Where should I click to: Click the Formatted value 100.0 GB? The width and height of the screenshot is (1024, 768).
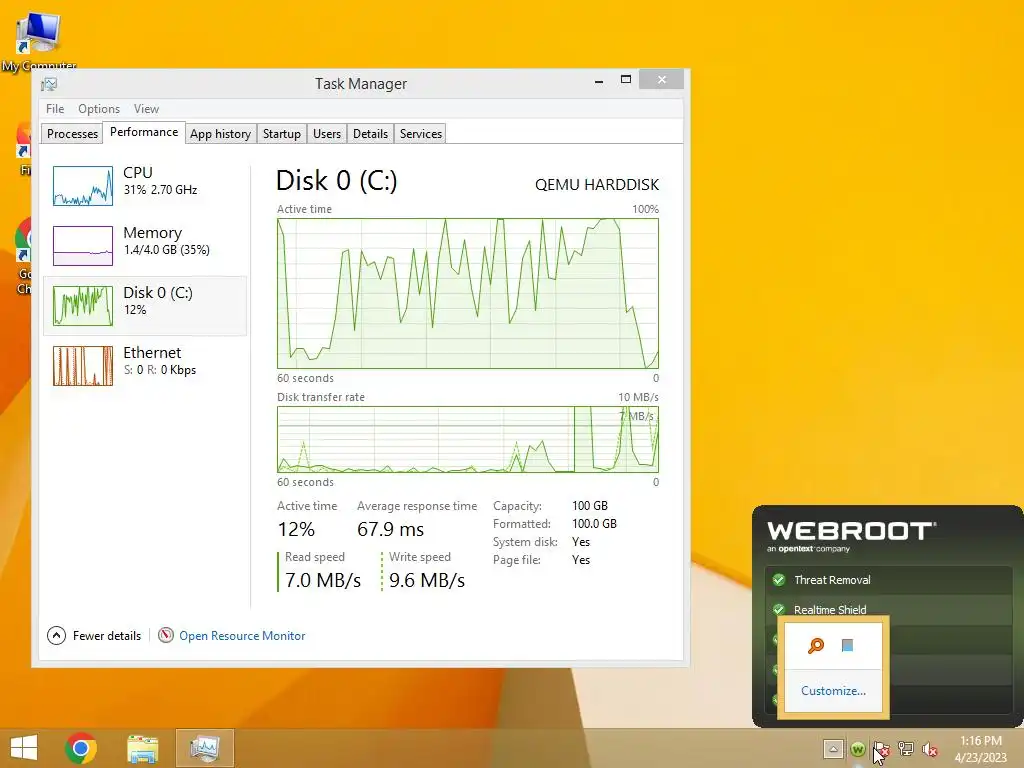pos(594,524)
